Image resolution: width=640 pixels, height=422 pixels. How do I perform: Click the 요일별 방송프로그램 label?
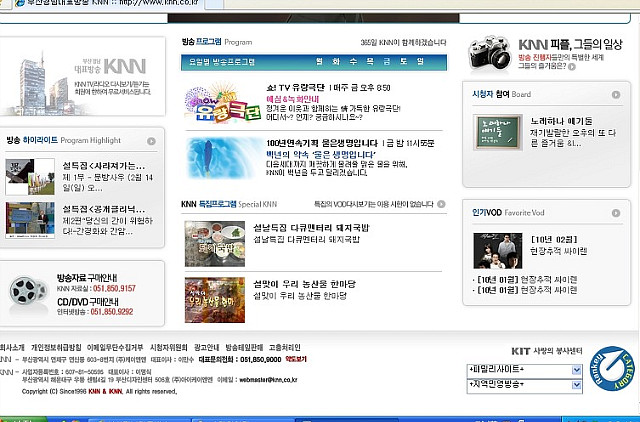coord(222,62)
